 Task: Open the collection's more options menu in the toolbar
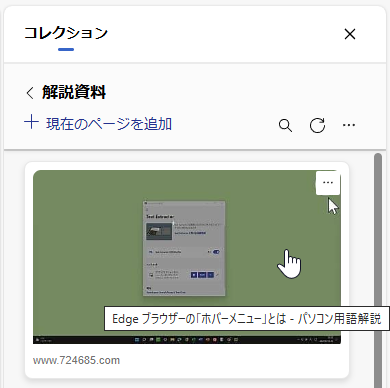point(349,125)
